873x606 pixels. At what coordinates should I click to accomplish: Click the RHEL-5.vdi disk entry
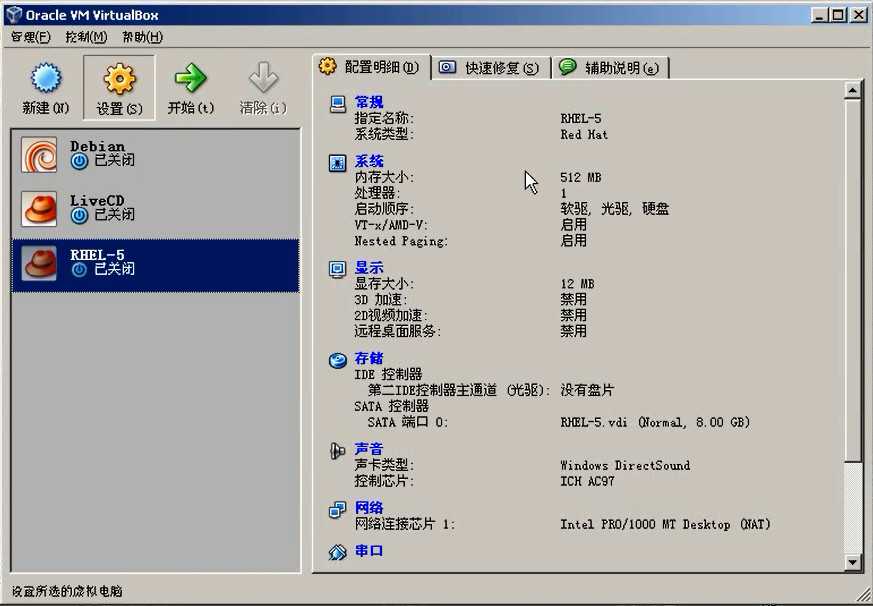[x=655, y=423]
